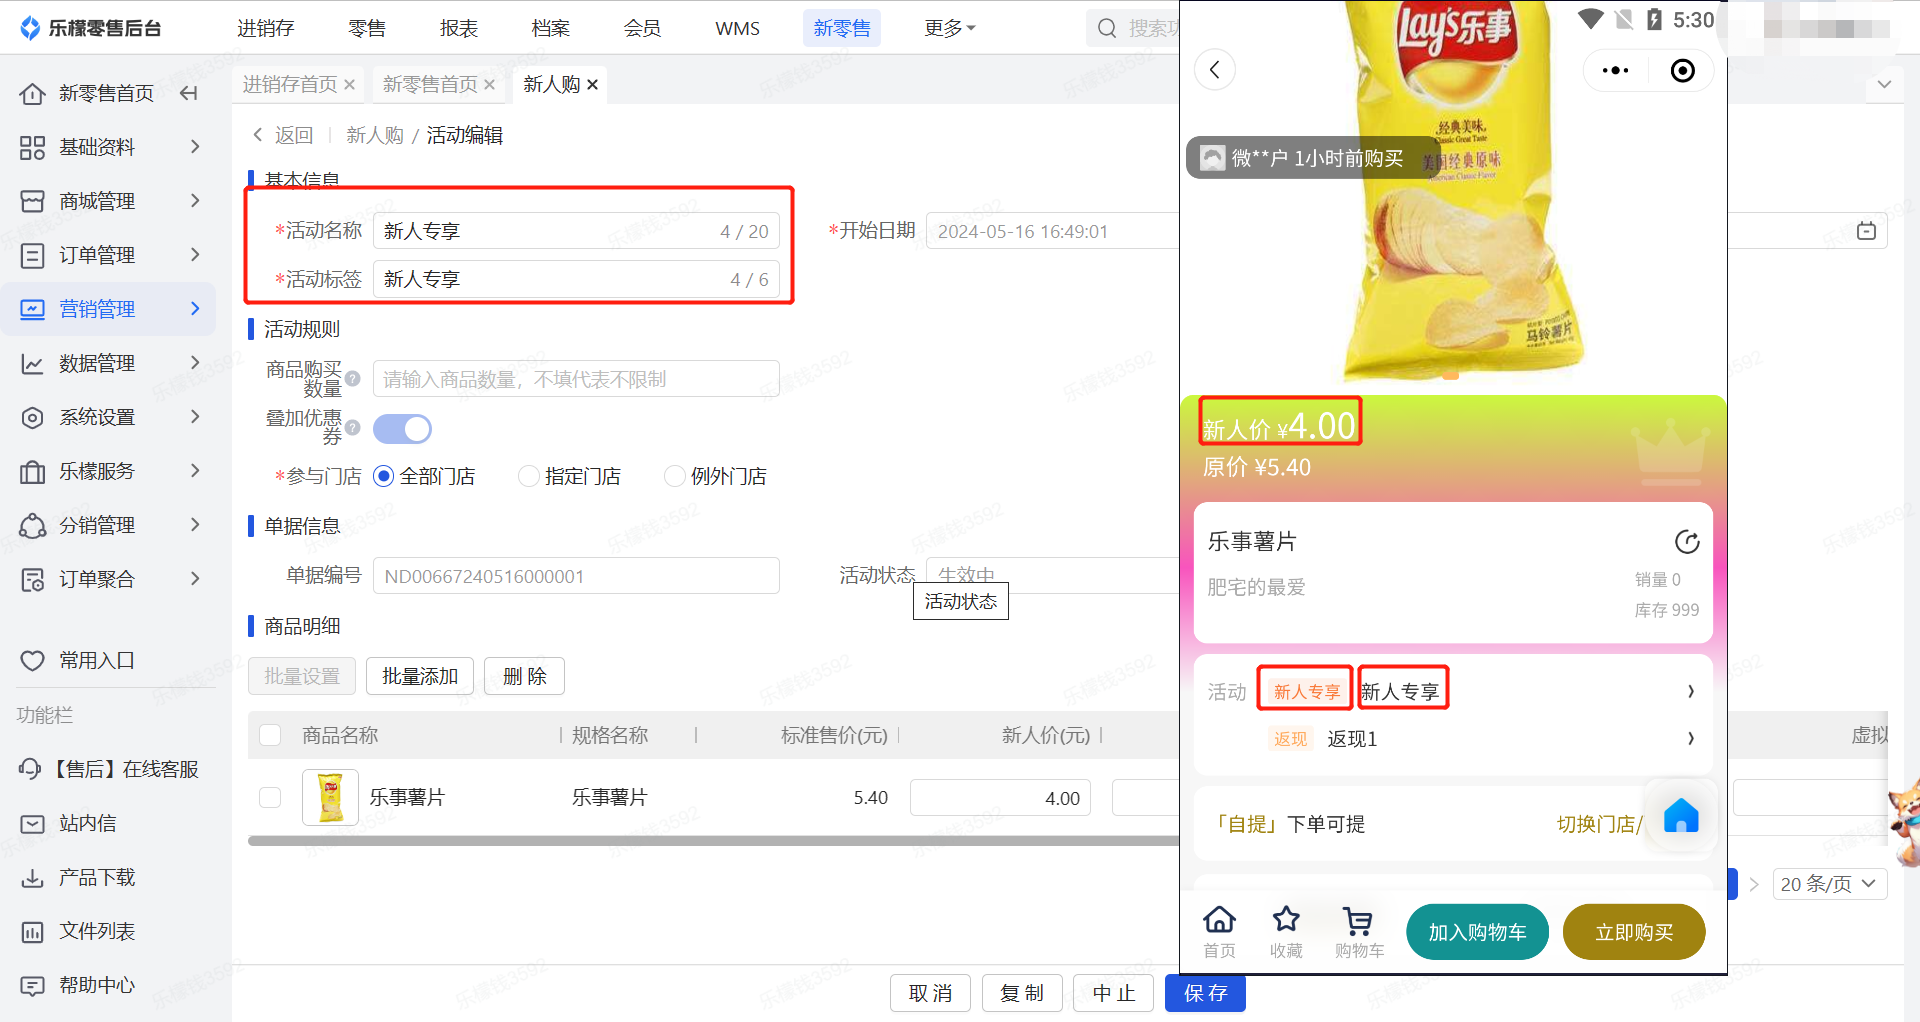Expand the 基础资料 menu chevron
The height and width of the screenshot is (1022, 1920).
[x=195, y=147]
